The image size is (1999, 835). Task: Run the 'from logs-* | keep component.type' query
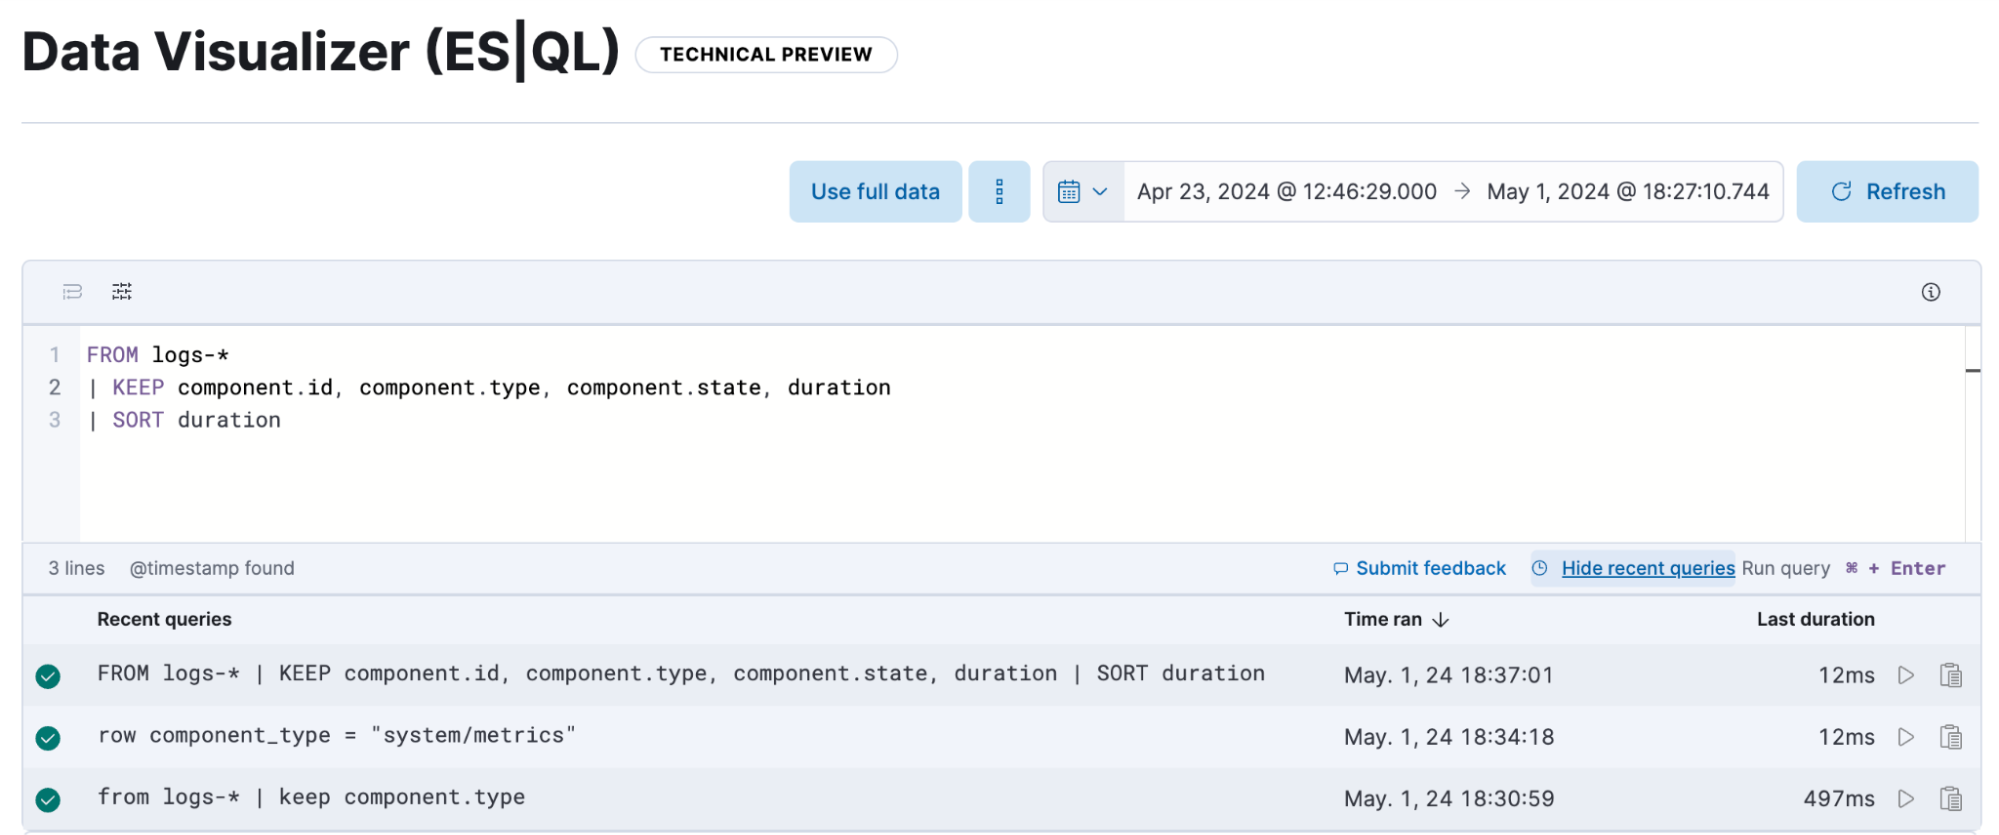(1905, 799)
